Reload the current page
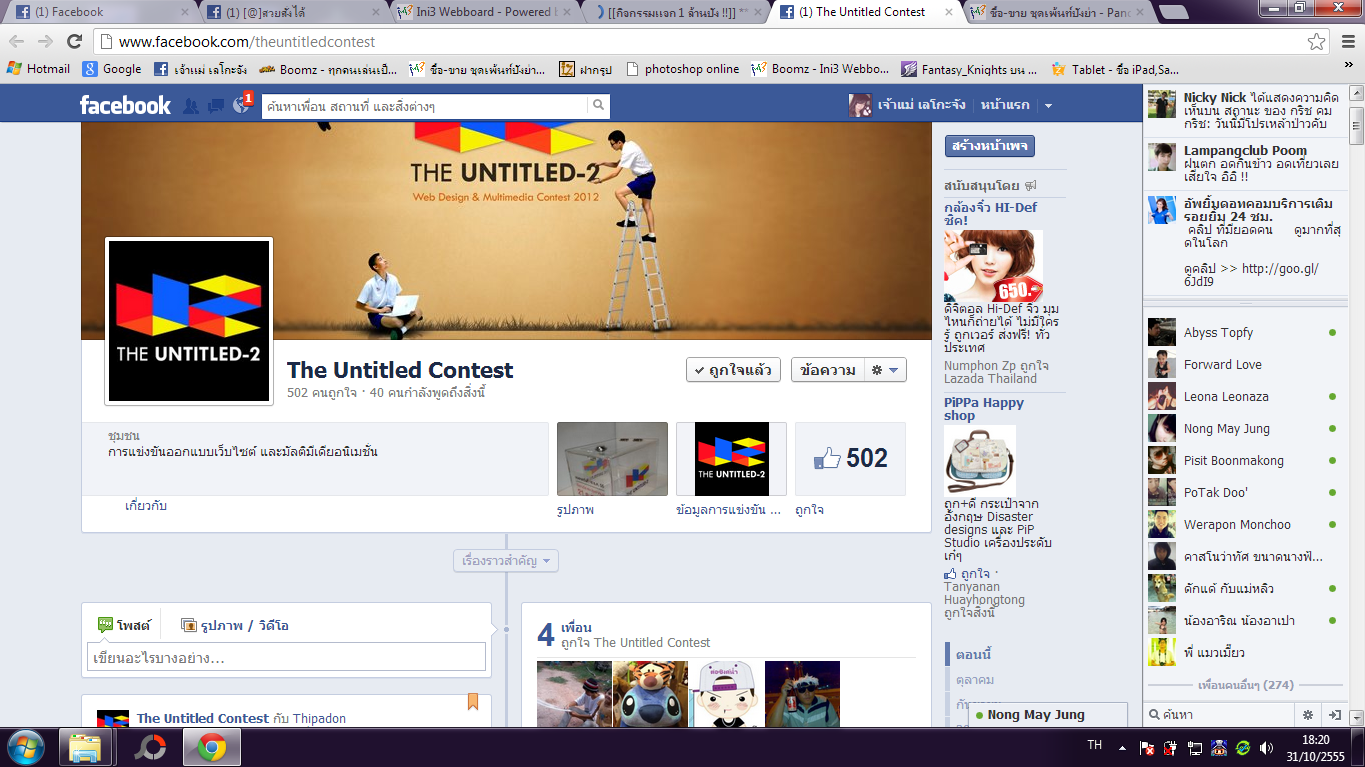Screen dimensions: 1365x767 click(x=74, y=42)
